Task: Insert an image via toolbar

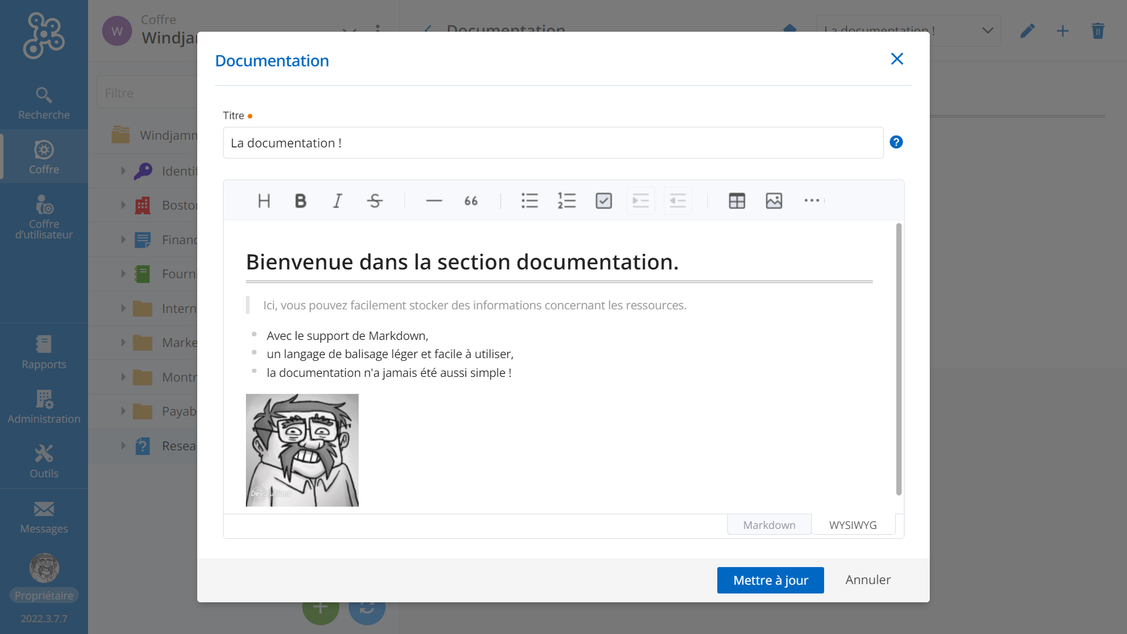Action: point(774,201)
